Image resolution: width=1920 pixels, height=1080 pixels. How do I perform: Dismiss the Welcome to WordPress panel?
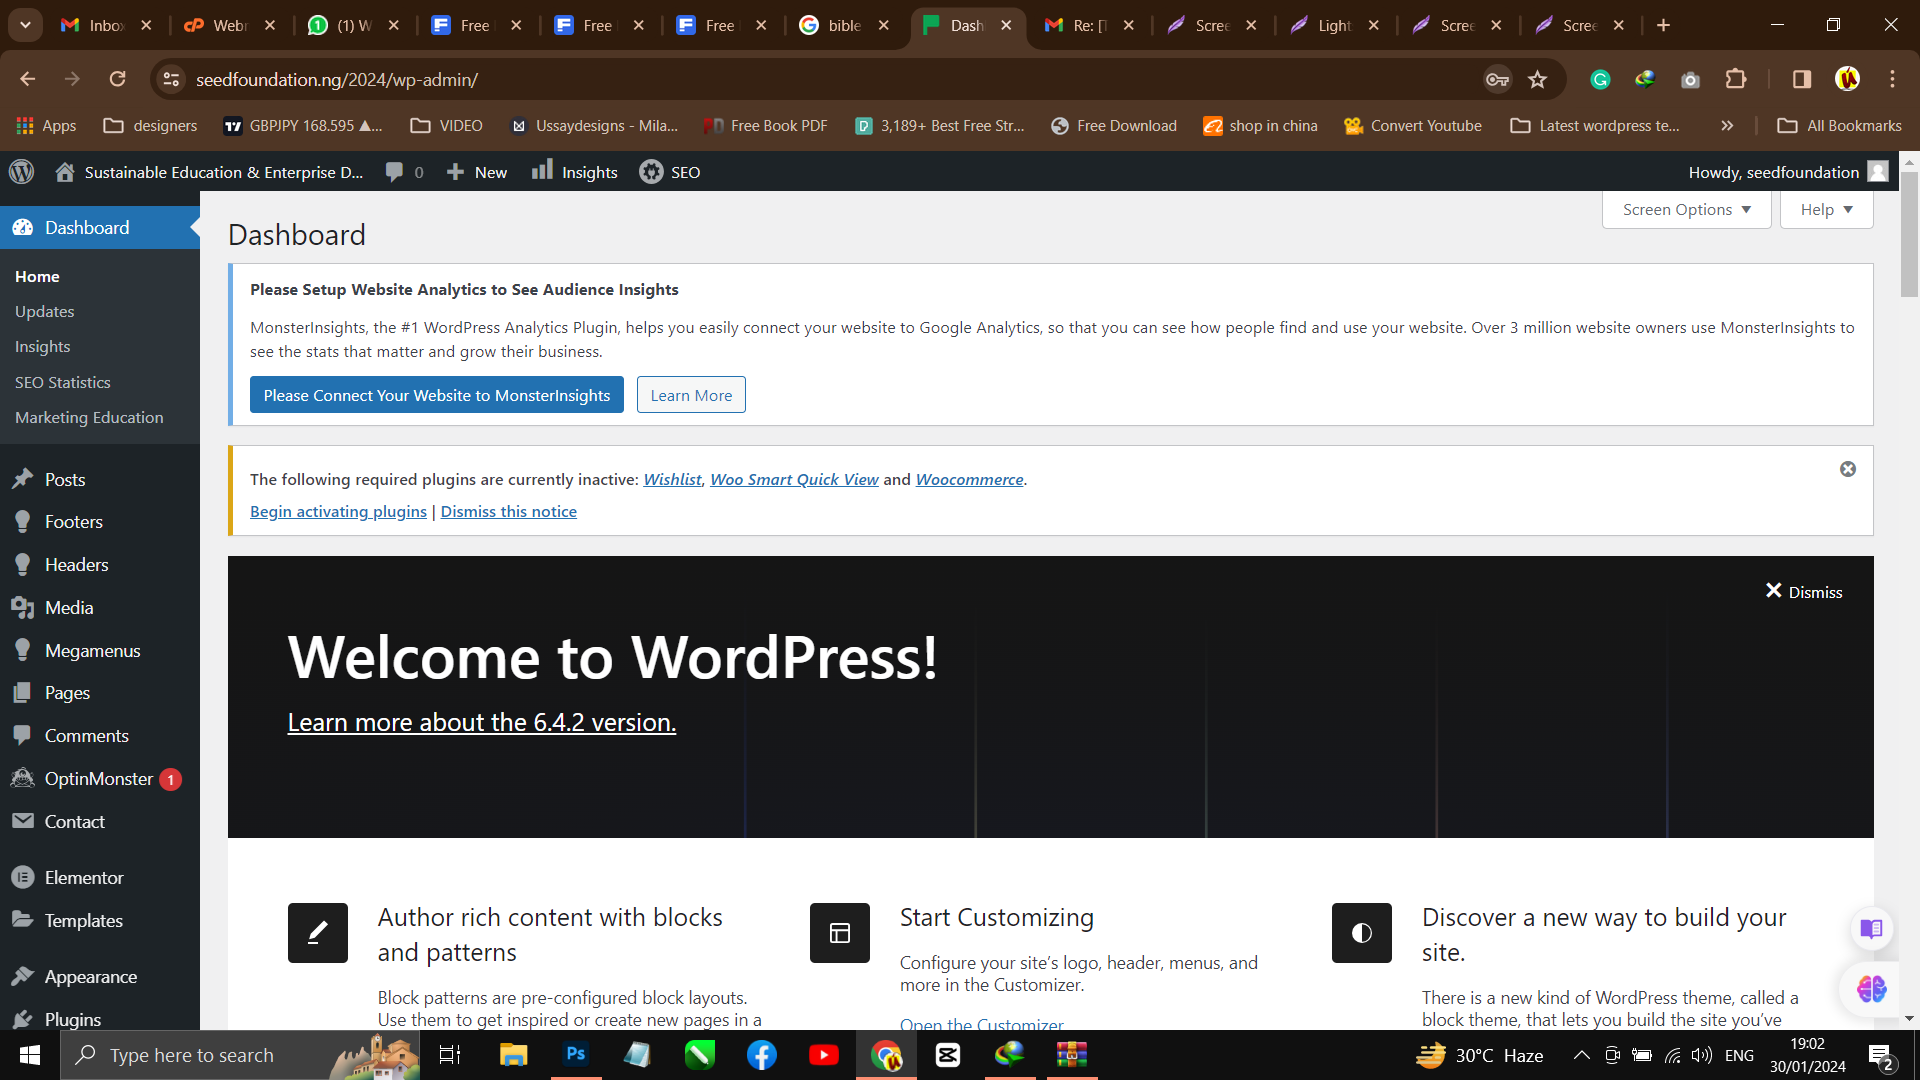coord(1804,592)
